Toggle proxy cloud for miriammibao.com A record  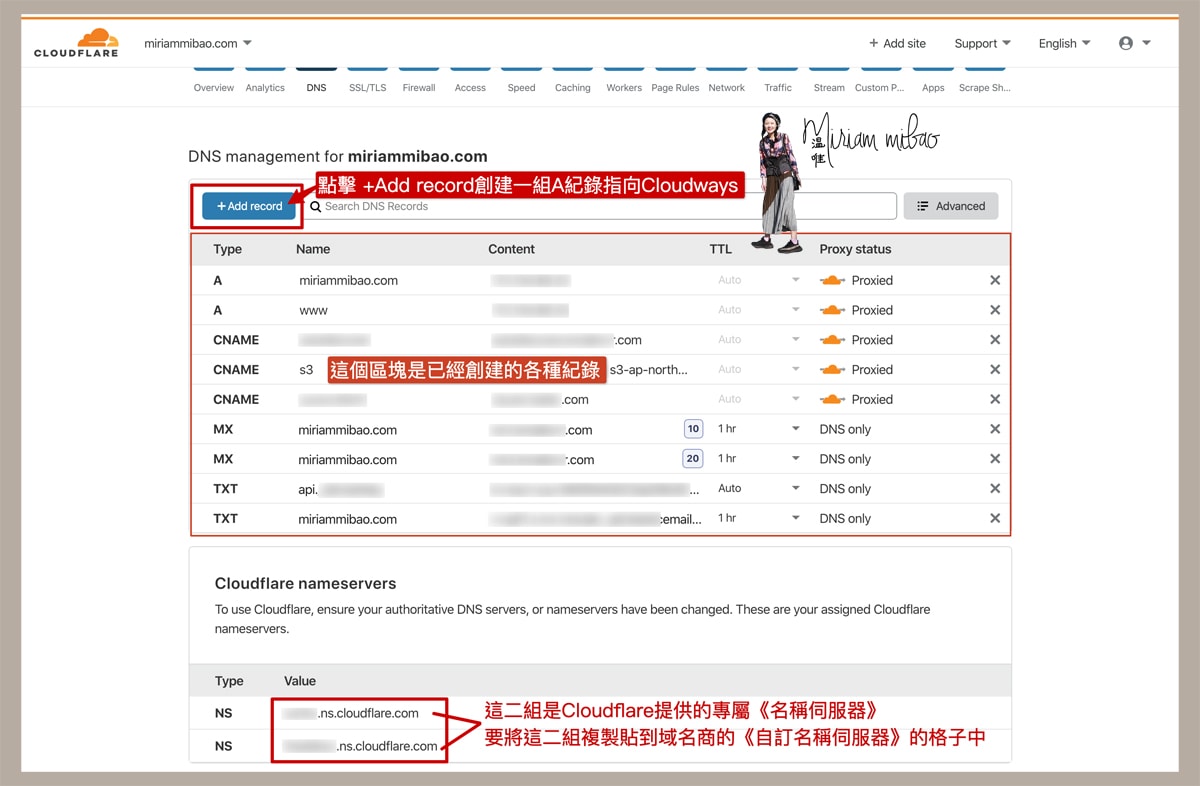832,280
